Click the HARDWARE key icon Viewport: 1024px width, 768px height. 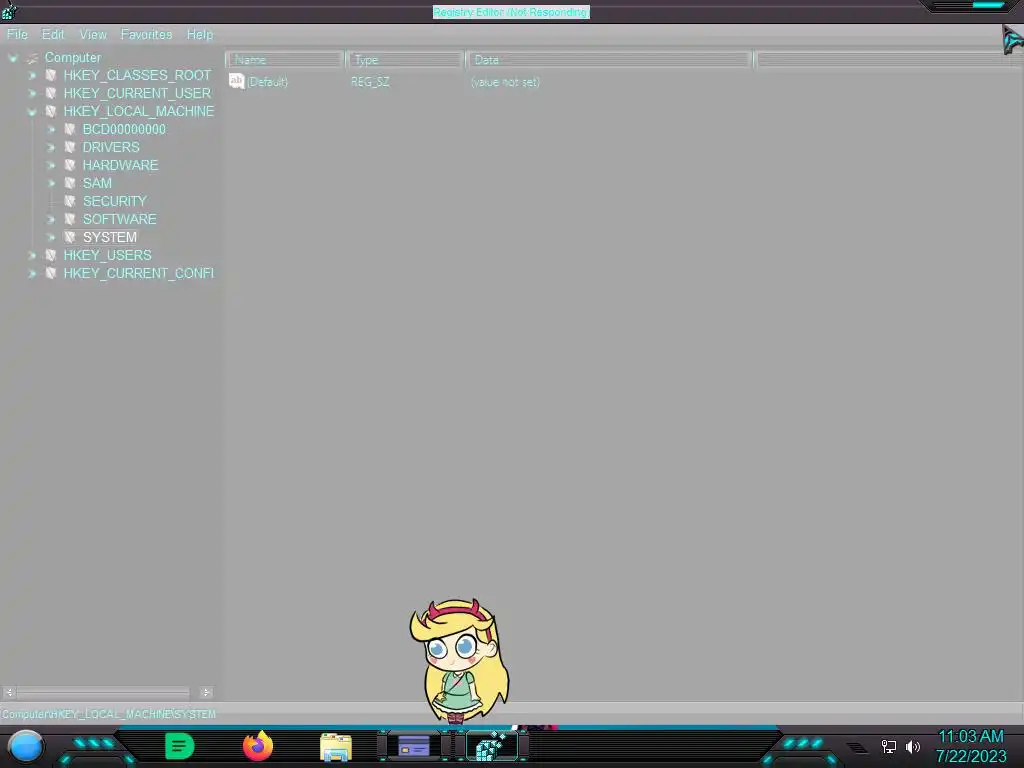[69, 165]
